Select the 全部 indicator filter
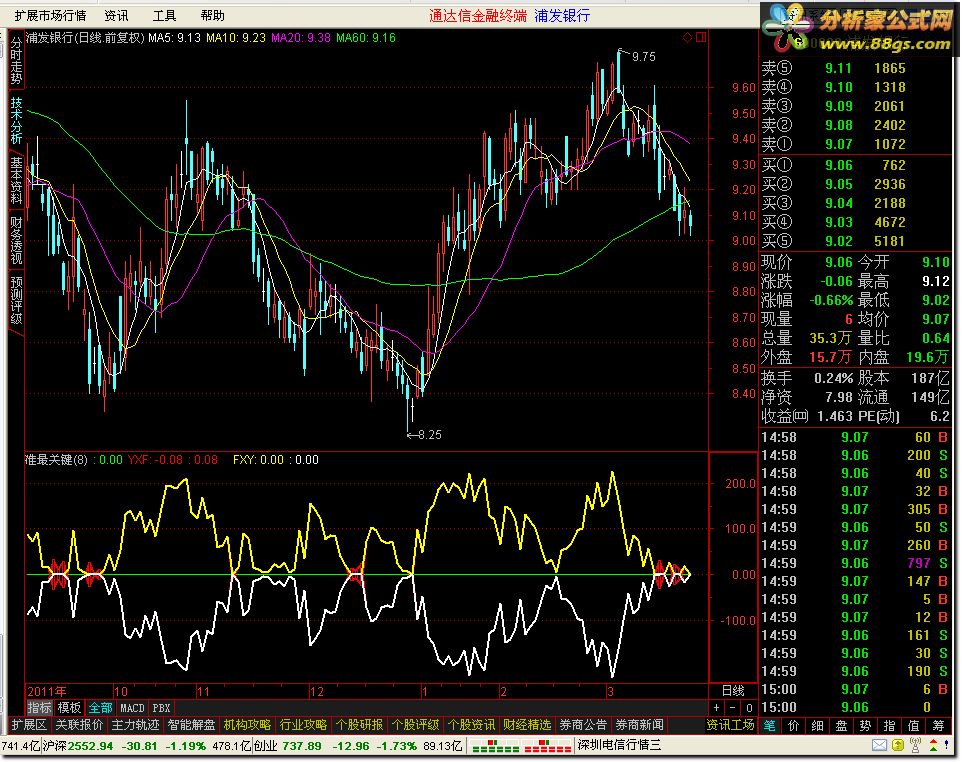 pyautogui.click(x=100, y=707)
